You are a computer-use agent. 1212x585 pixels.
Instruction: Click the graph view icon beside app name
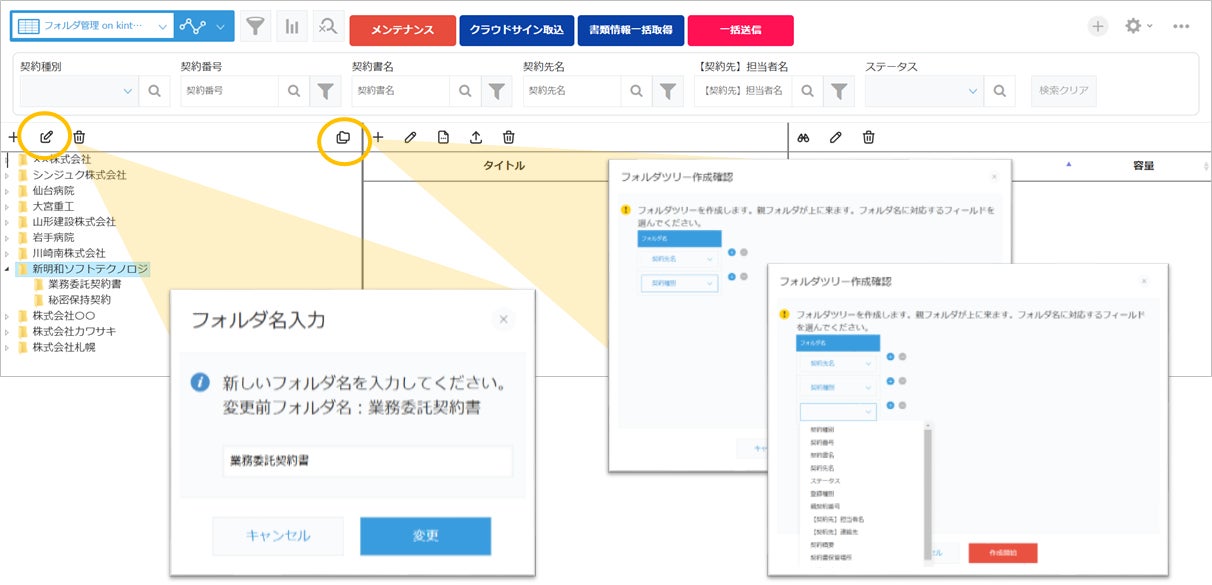click(x=192, y=27)
